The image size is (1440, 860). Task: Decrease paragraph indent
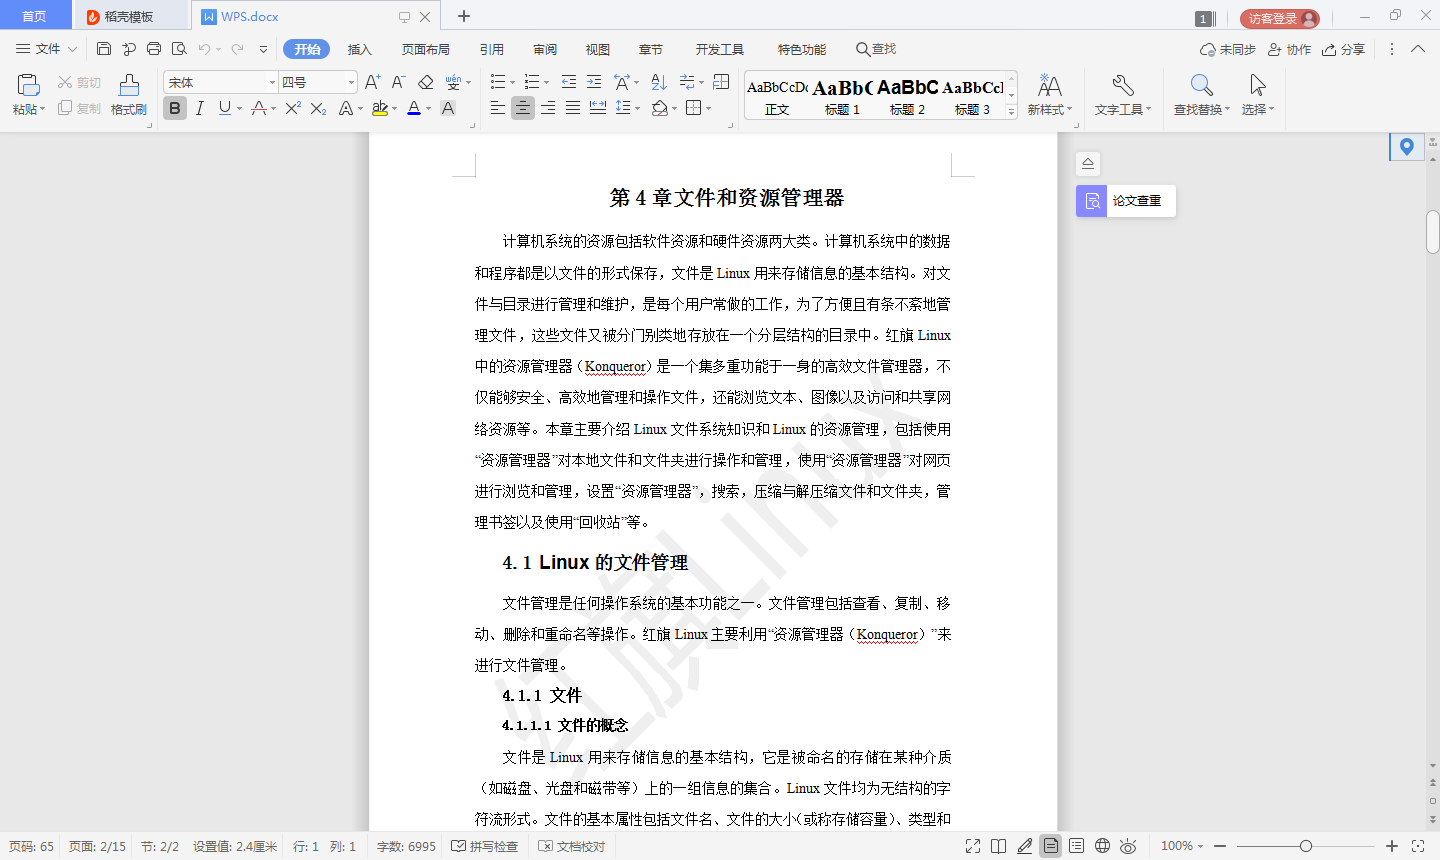click(x=569, y=82)
